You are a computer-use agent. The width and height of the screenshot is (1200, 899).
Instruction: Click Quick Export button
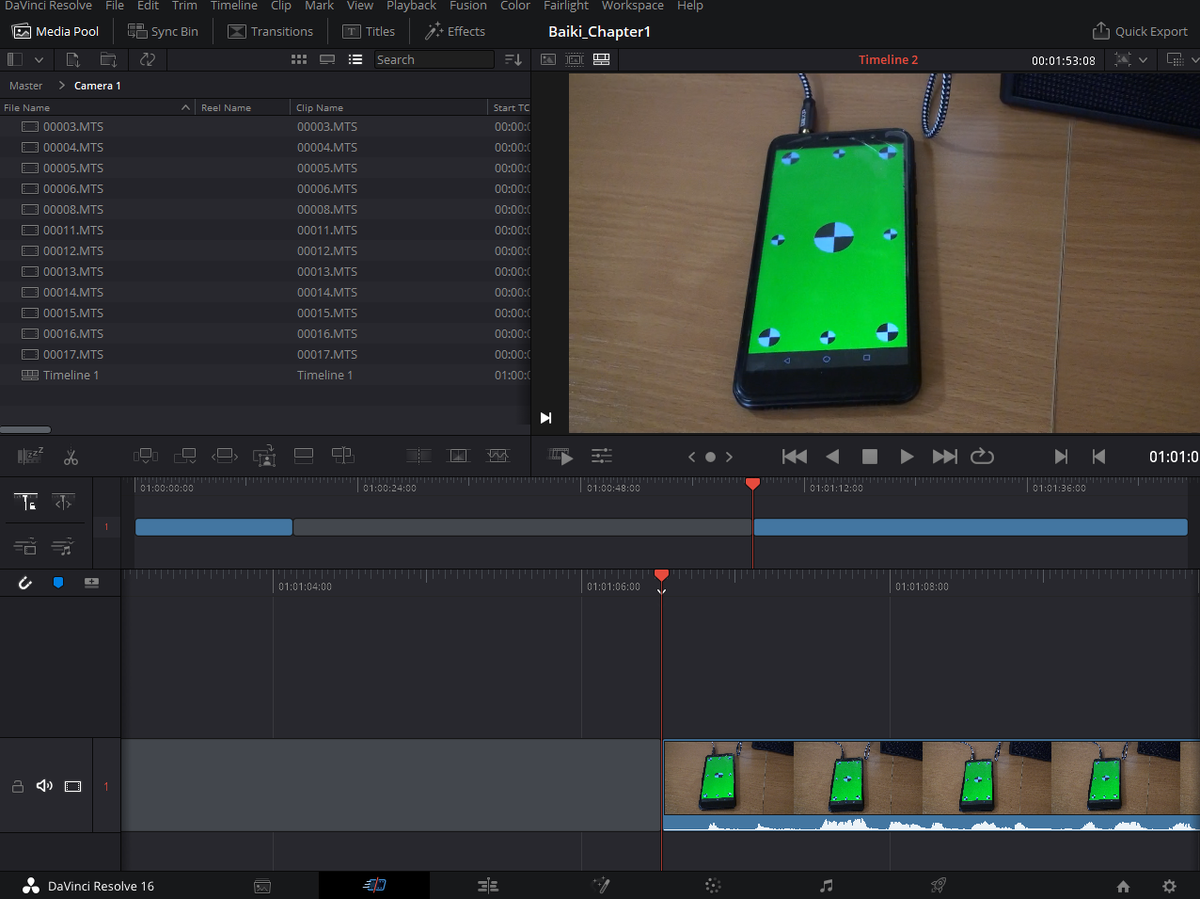click(1140, 31)
